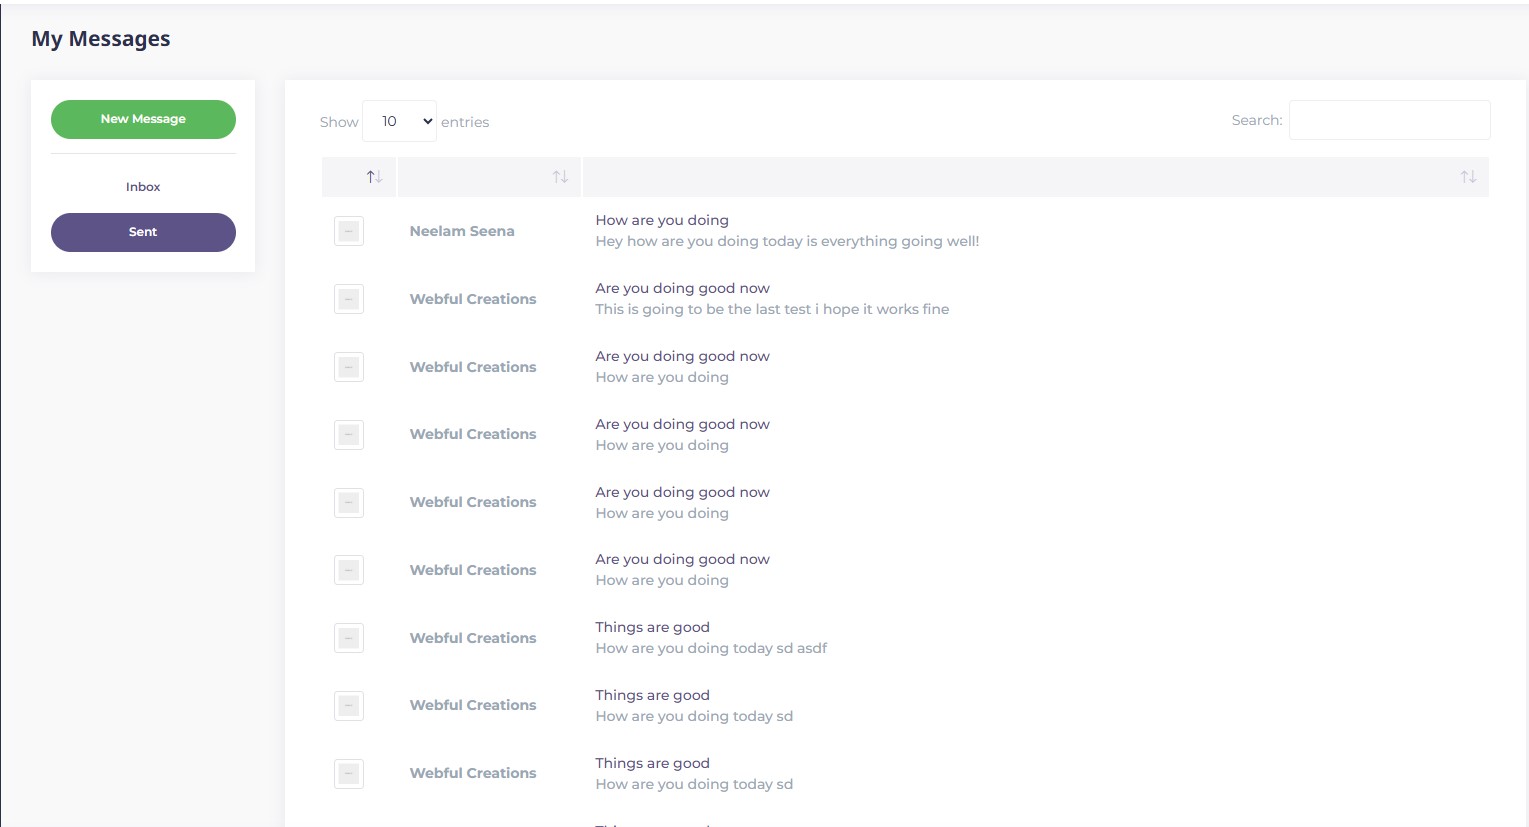This screenshot has width=1529, height=827.
Task: Click the Neelam Seena sender name
Action: tap(462, 231)
